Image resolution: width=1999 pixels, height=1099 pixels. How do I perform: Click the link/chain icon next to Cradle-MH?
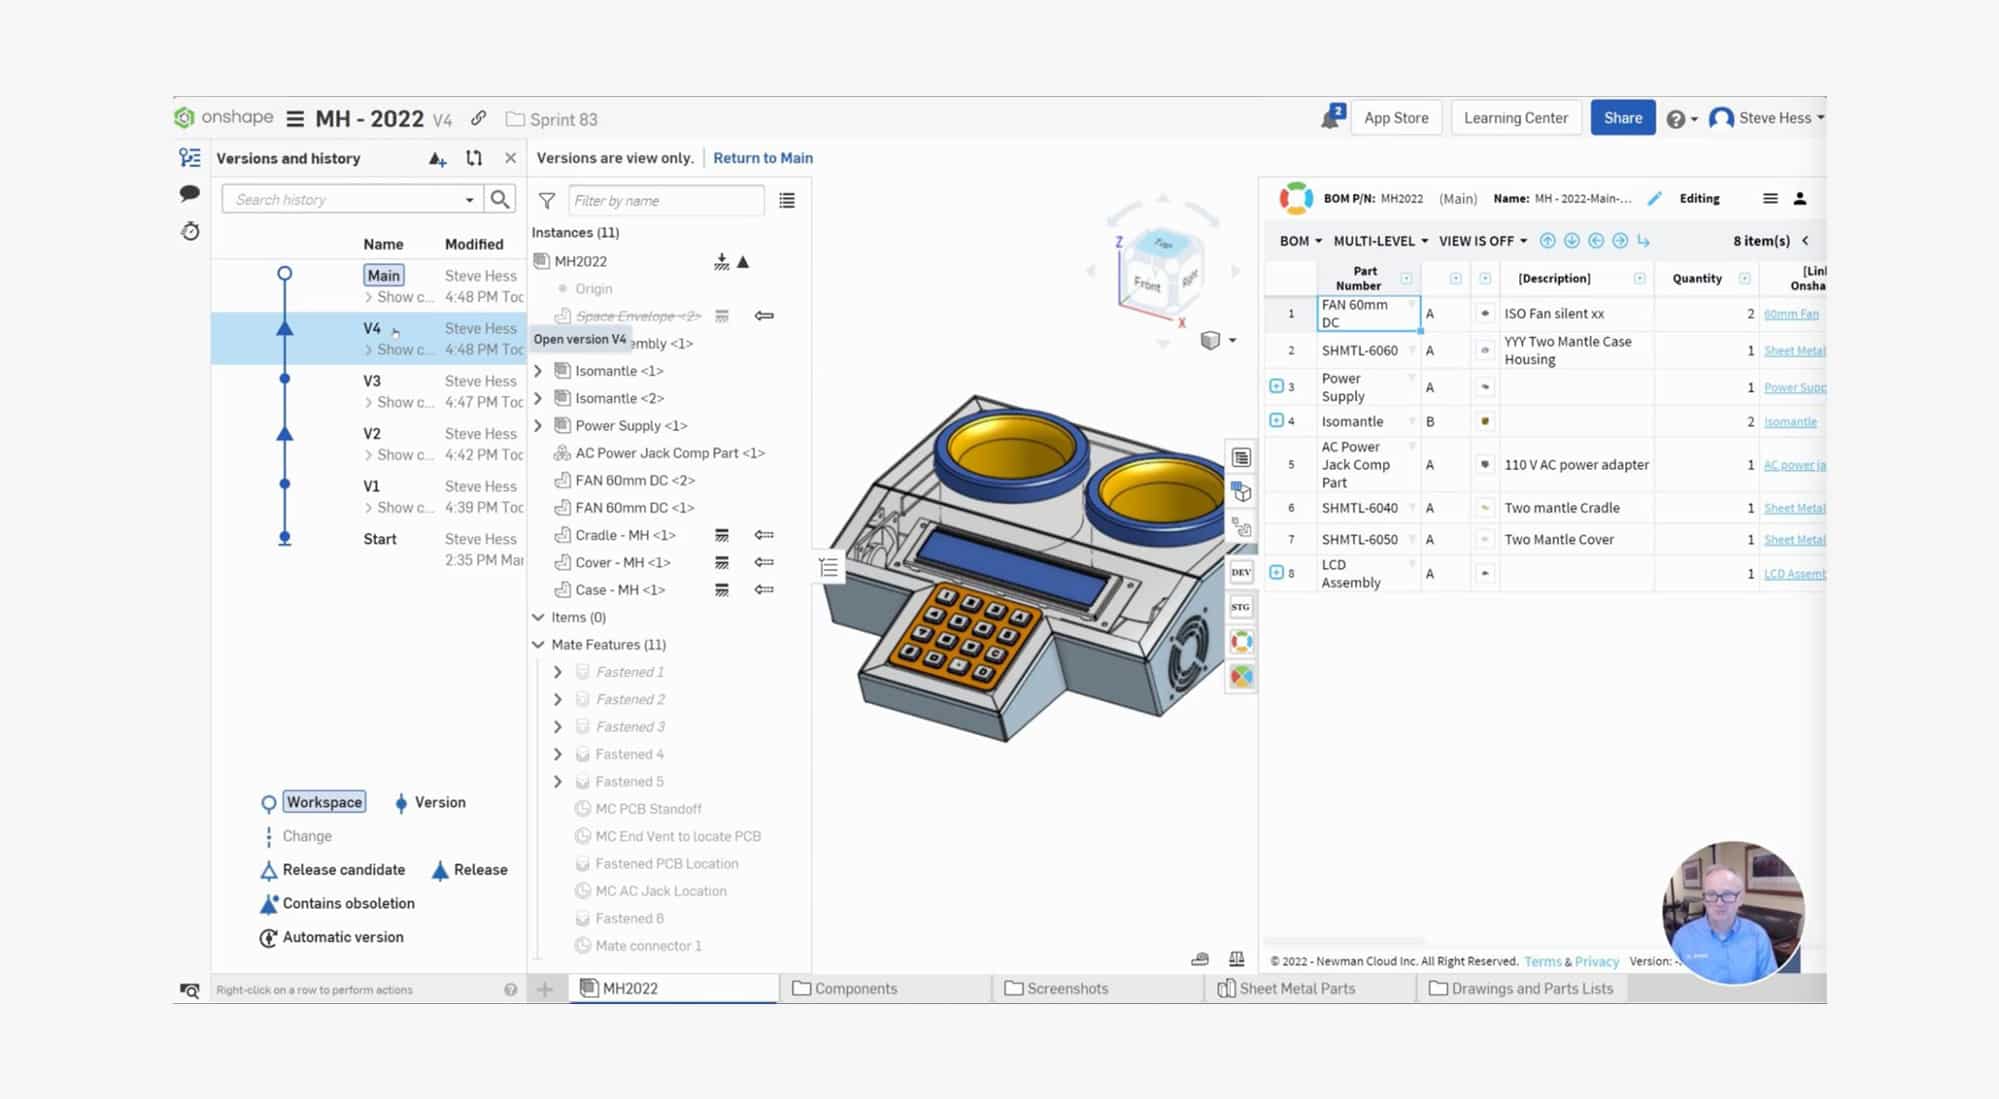[x=765, y=535]
